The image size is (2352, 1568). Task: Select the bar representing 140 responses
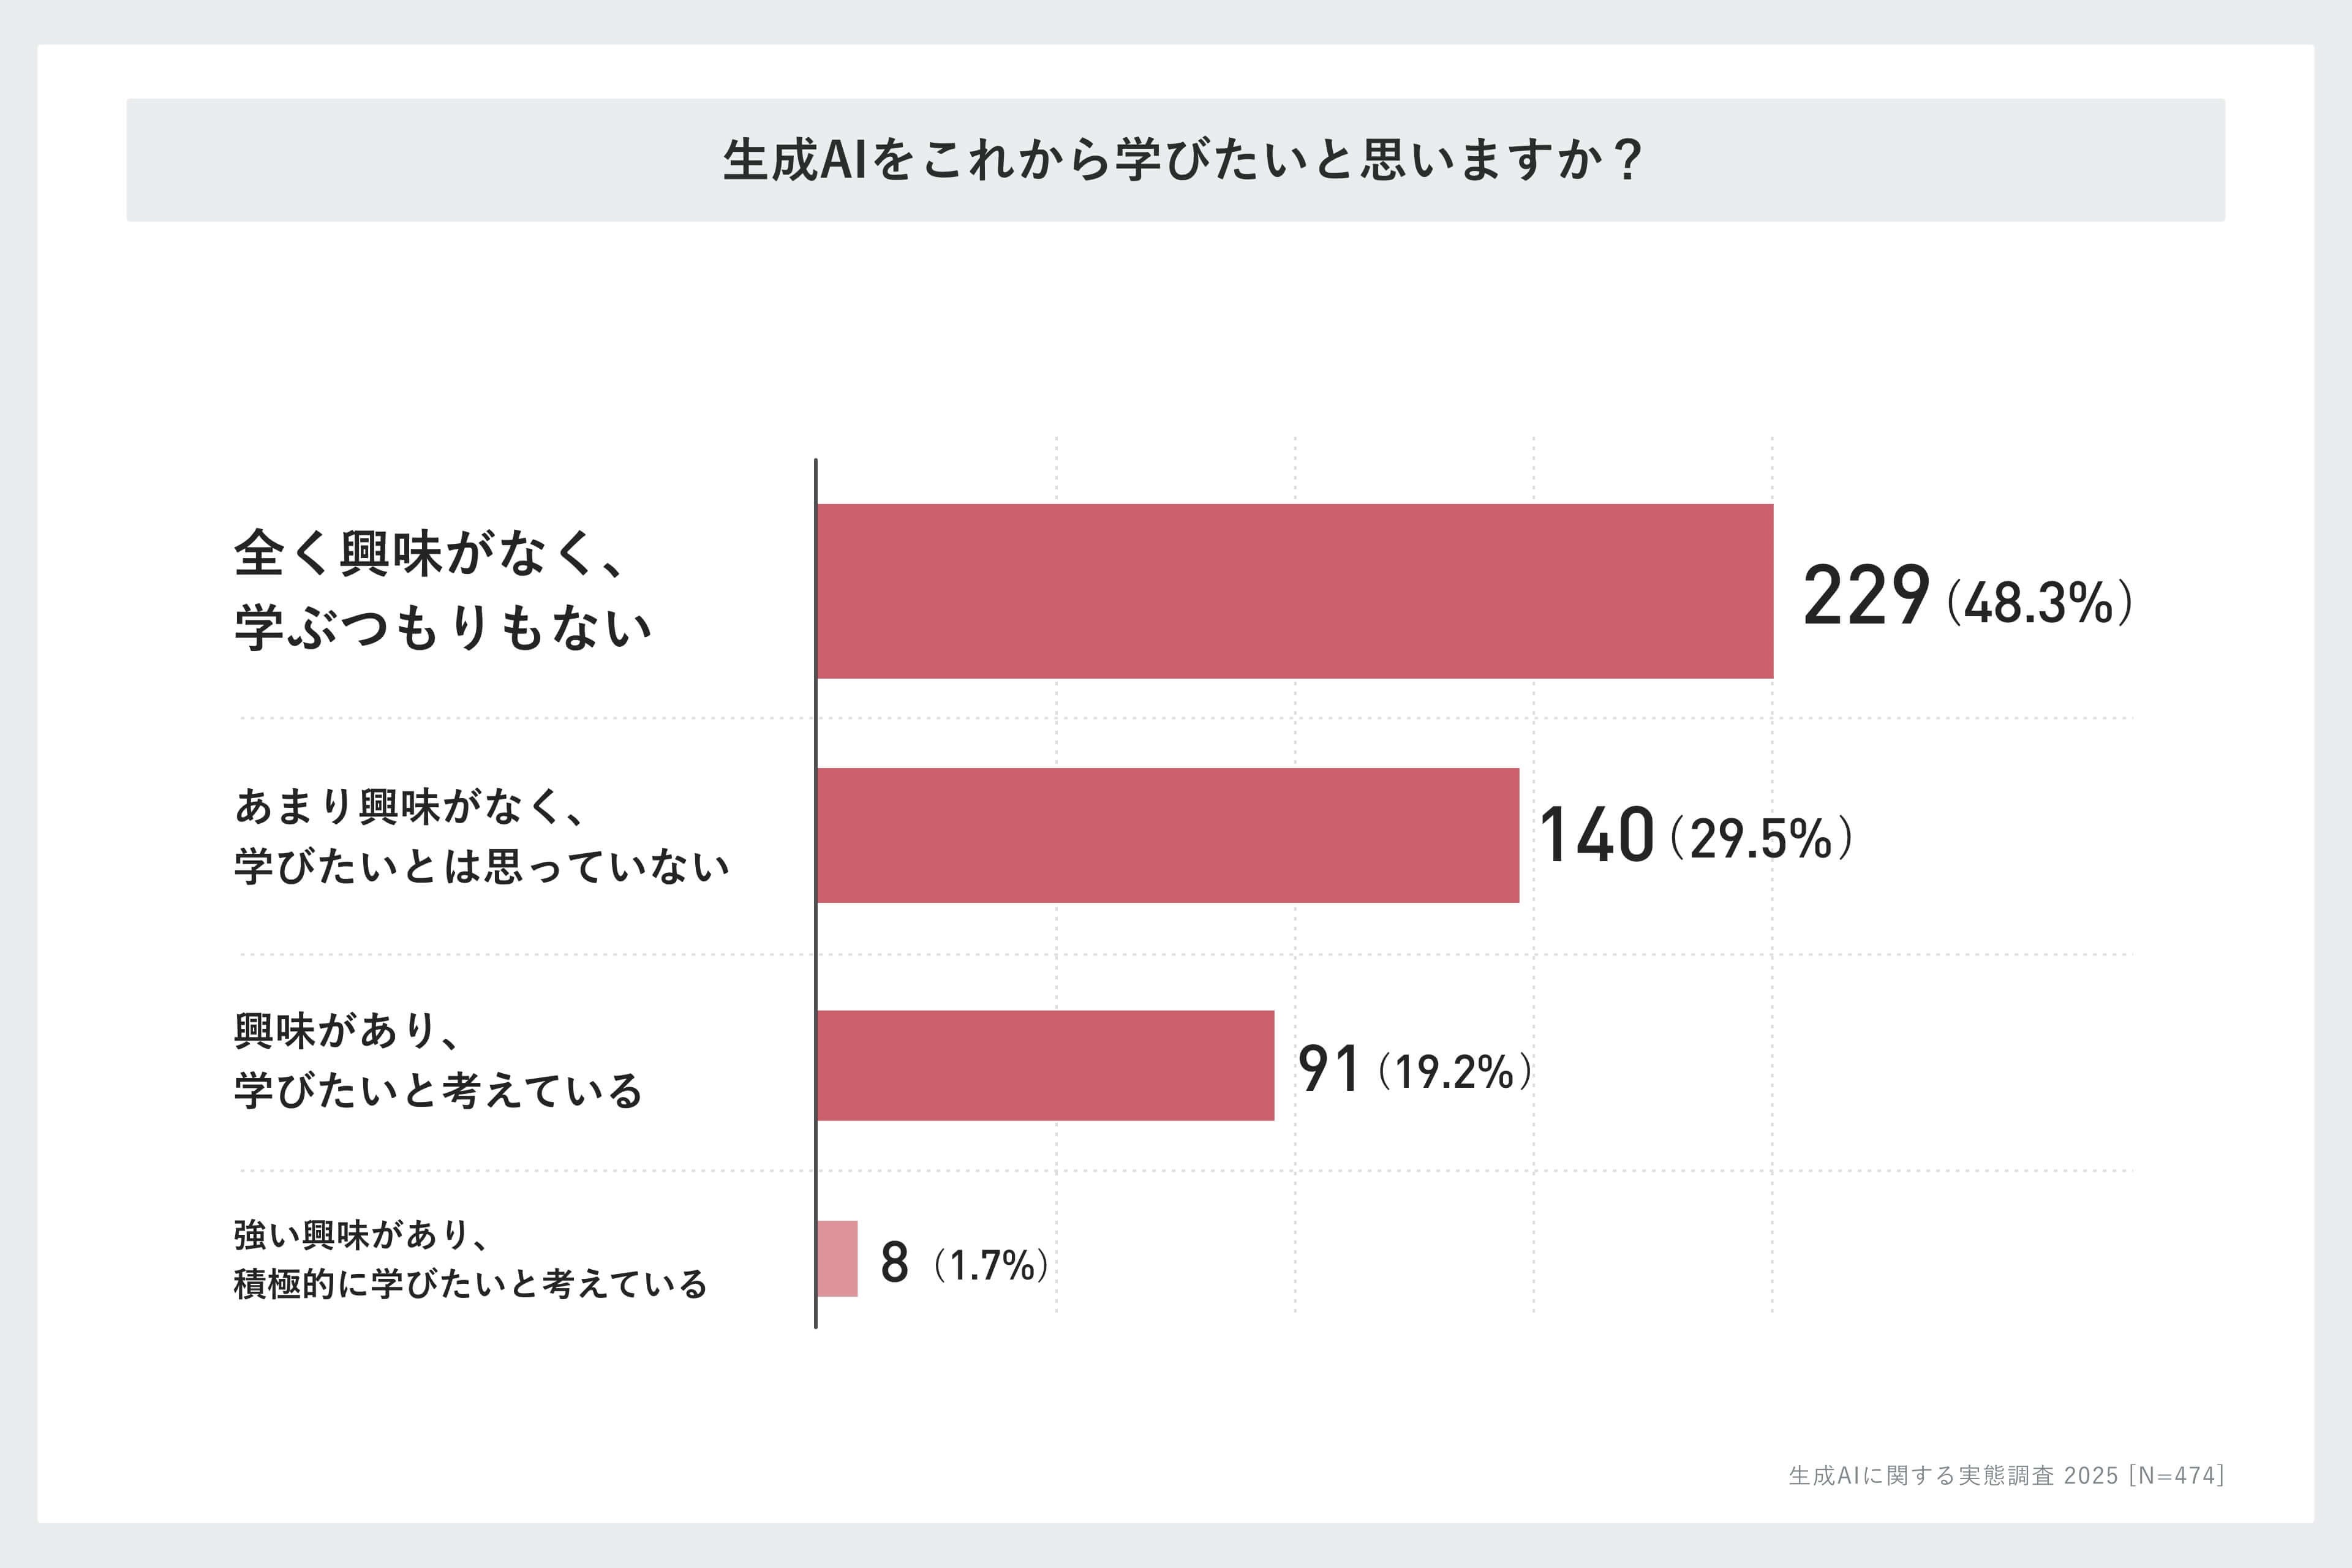(x=1168, y=835)
